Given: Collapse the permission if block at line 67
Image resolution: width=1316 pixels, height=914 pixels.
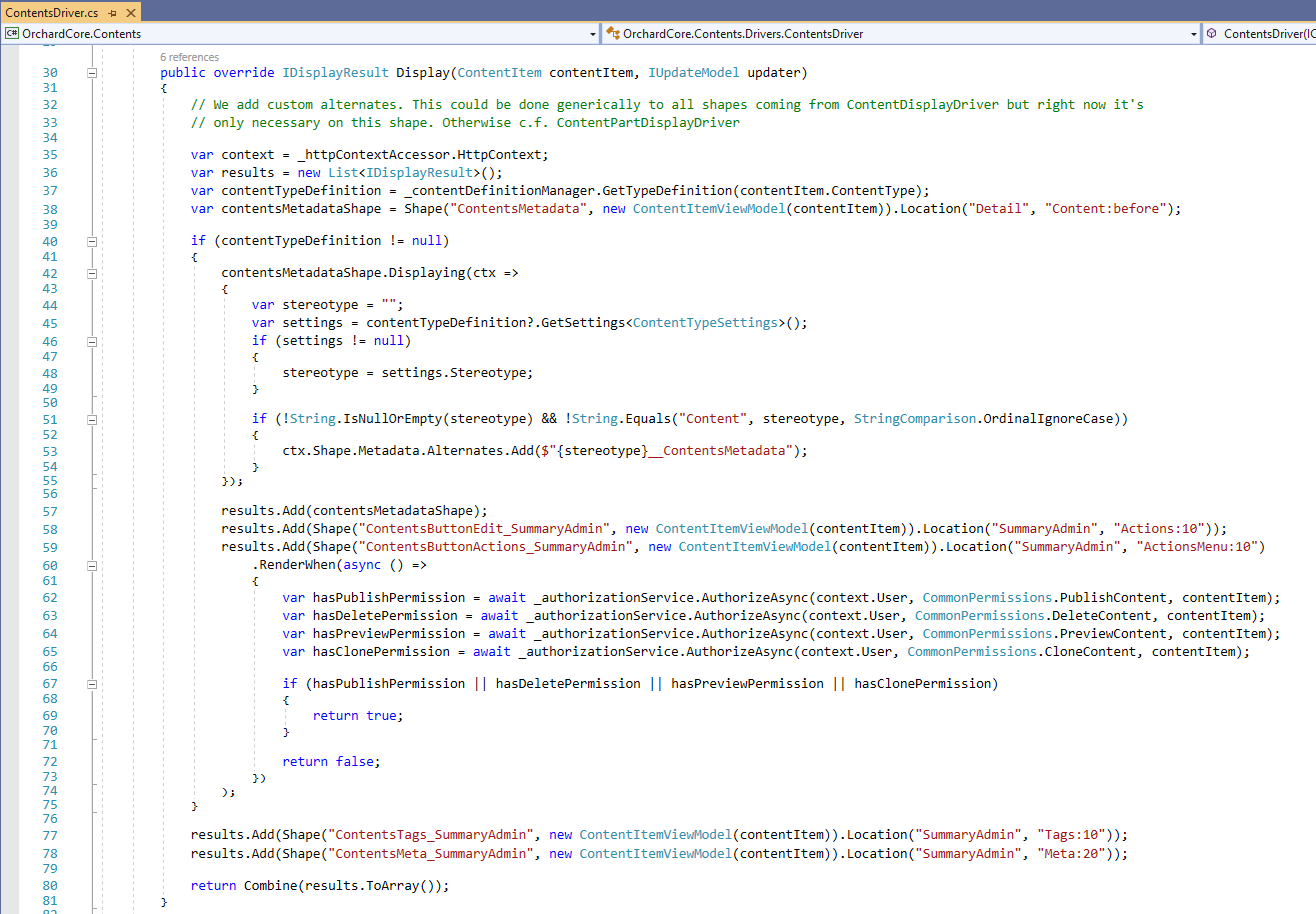Looking at the screenshot, I should tap(91, 684).
